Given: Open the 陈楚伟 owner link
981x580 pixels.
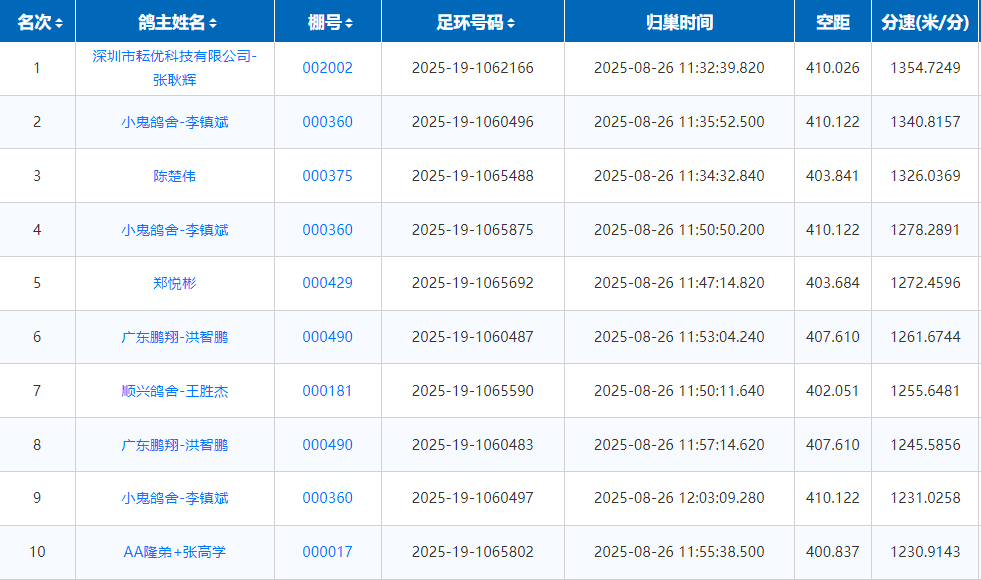Looking at the screenshot, I should pos(175,176).
